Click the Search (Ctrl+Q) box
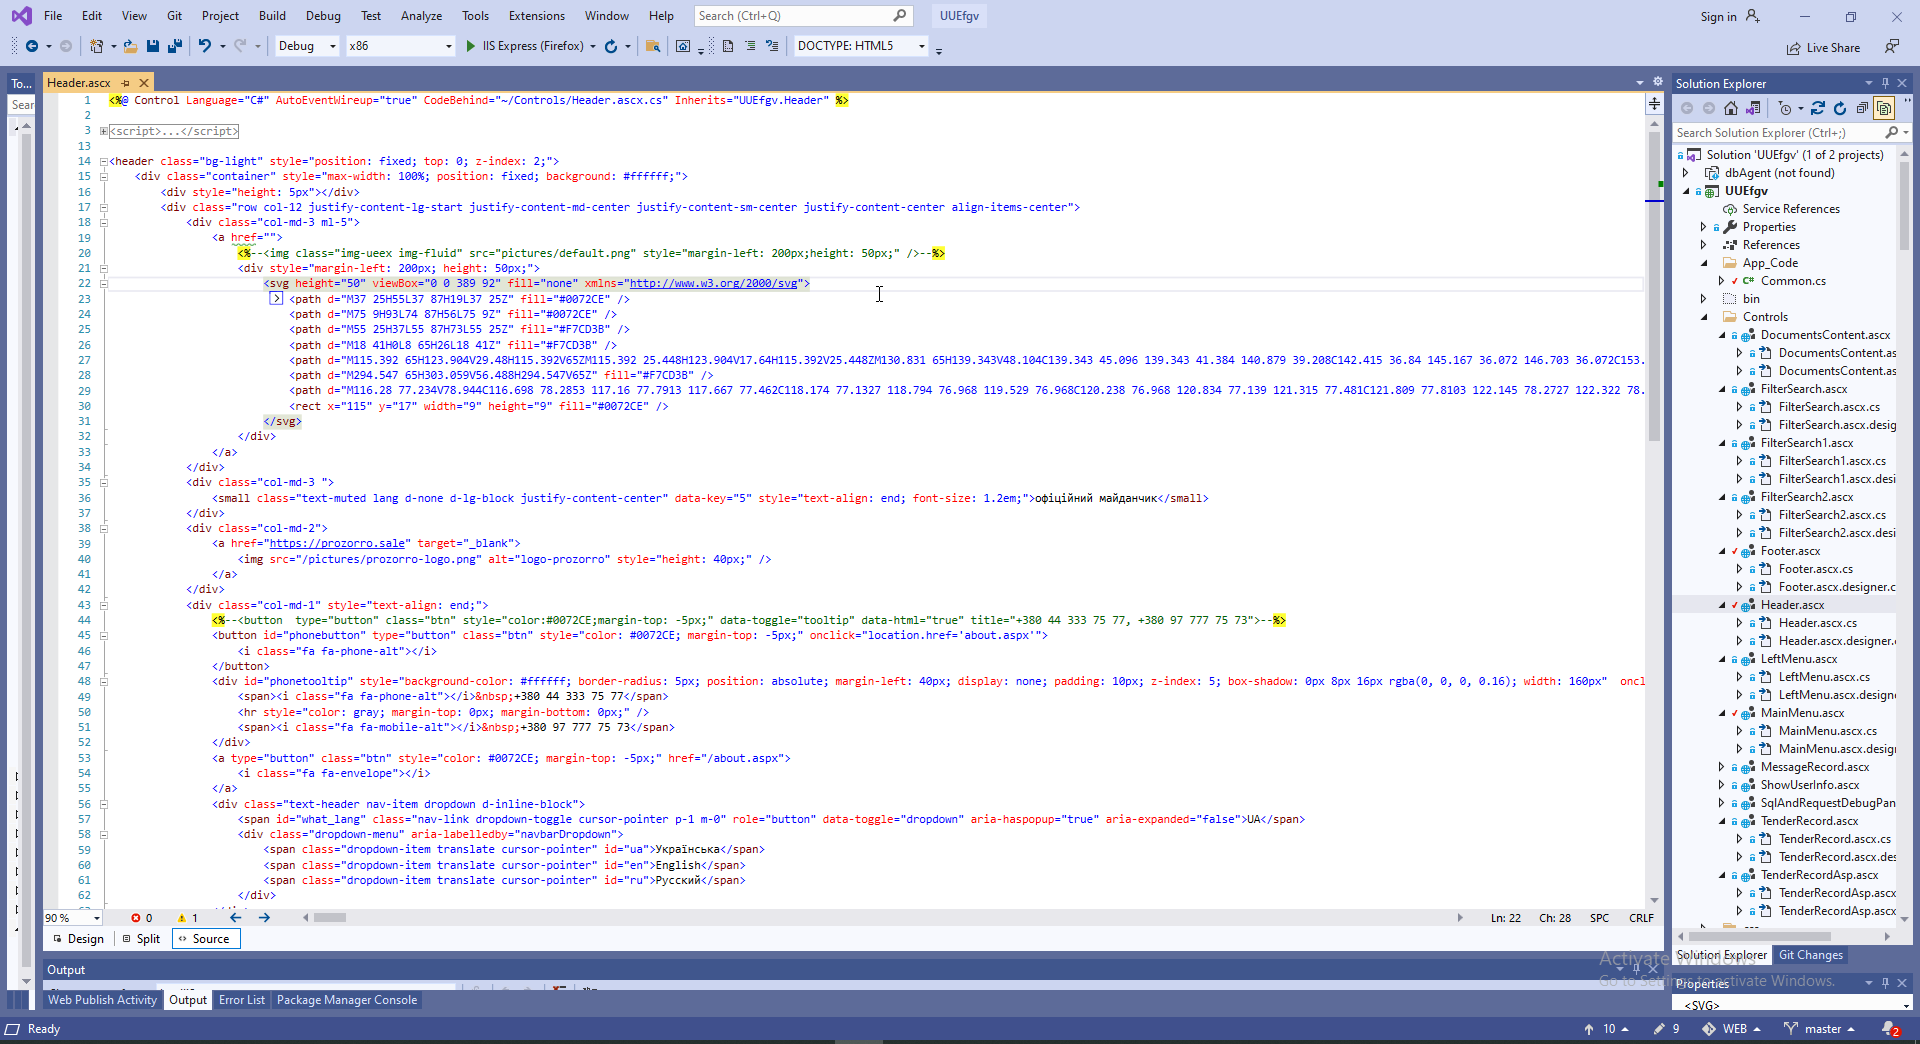 (x=802, y=16)
